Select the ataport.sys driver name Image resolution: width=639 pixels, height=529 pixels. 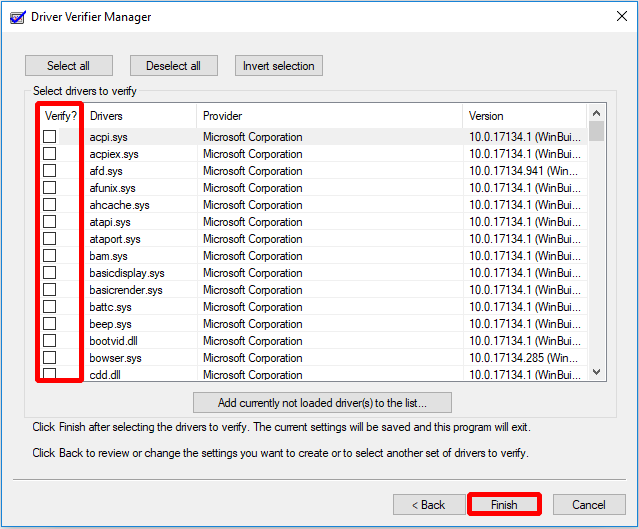point(115,239)
